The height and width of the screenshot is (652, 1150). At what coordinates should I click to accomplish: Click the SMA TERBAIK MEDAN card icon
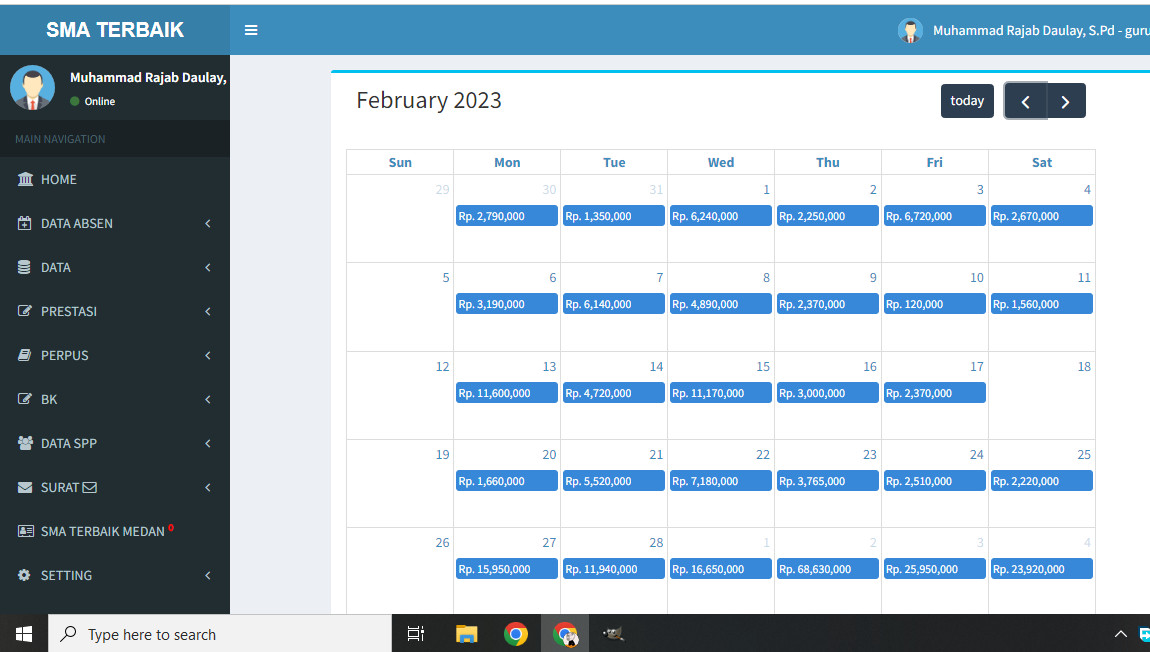(25, 531)
